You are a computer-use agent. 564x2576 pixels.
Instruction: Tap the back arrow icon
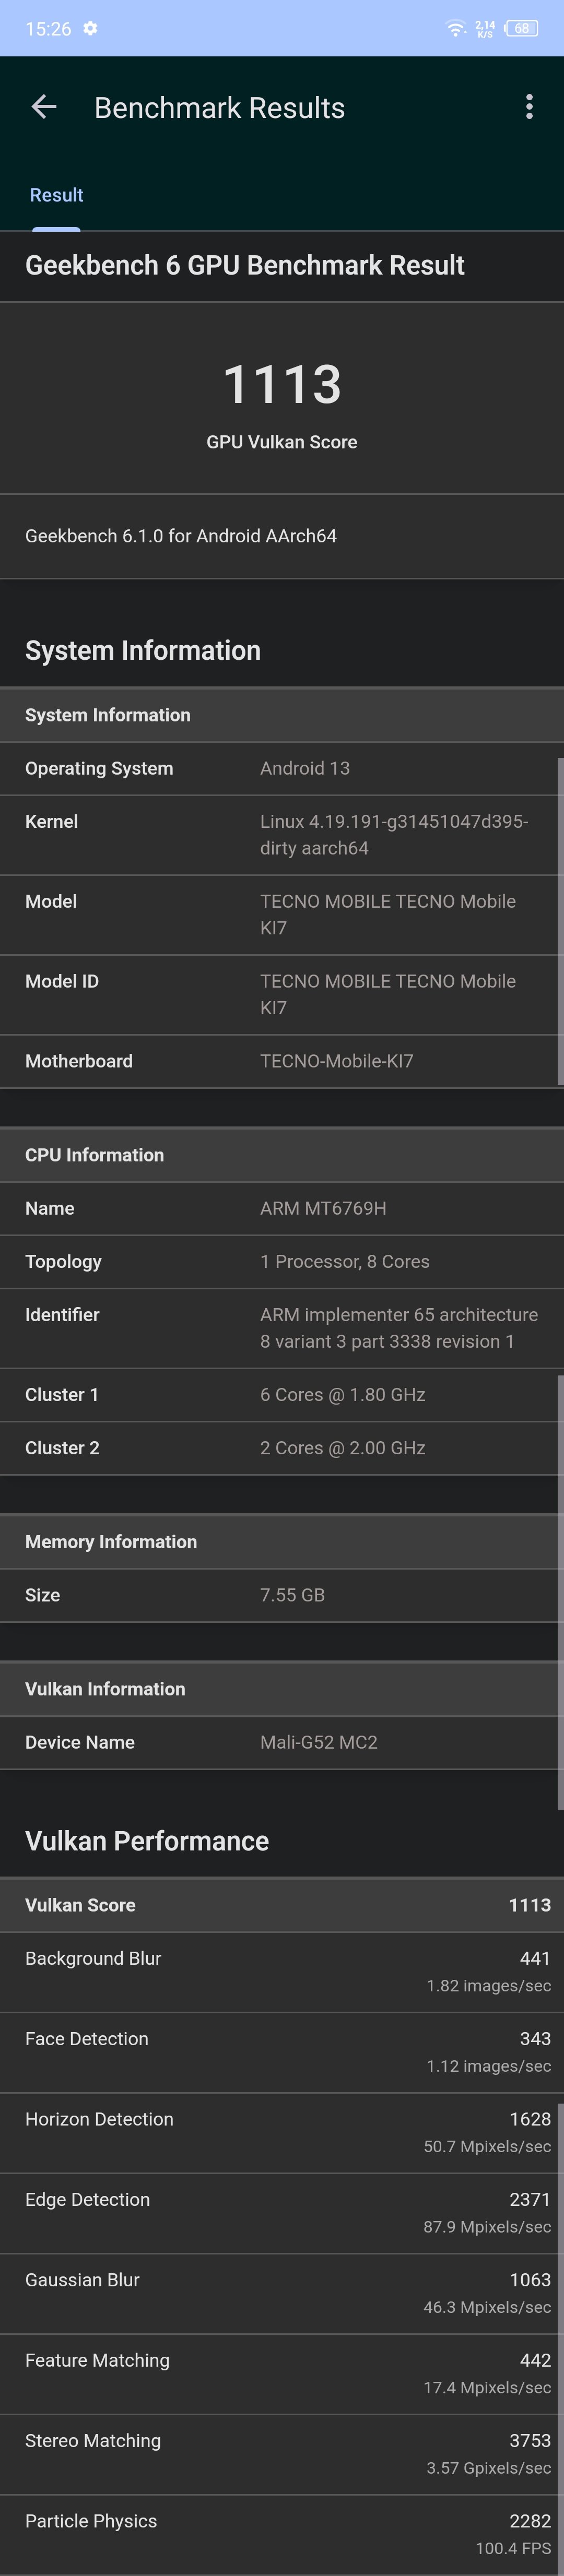tap(43, 107)
